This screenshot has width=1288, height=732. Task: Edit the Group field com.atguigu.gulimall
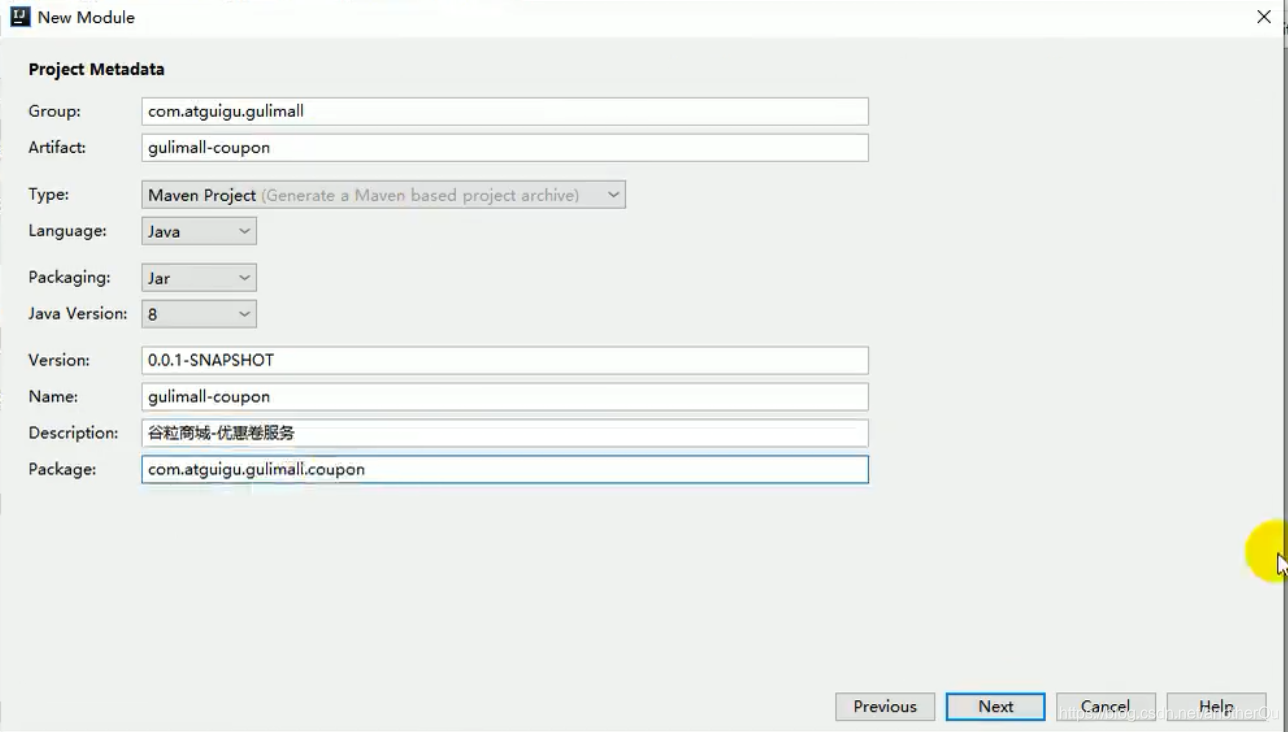(505, 111)
